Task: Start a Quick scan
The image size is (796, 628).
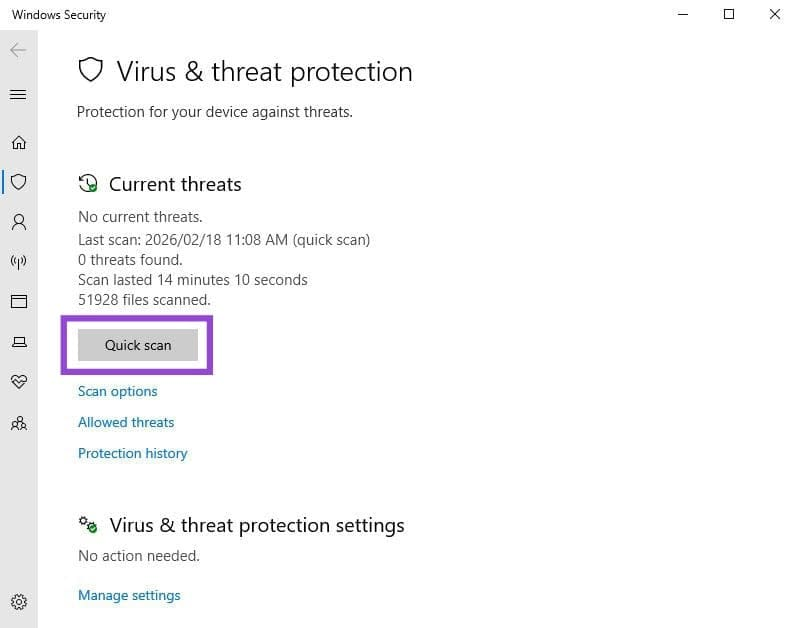Action: [x=138, y=345]
